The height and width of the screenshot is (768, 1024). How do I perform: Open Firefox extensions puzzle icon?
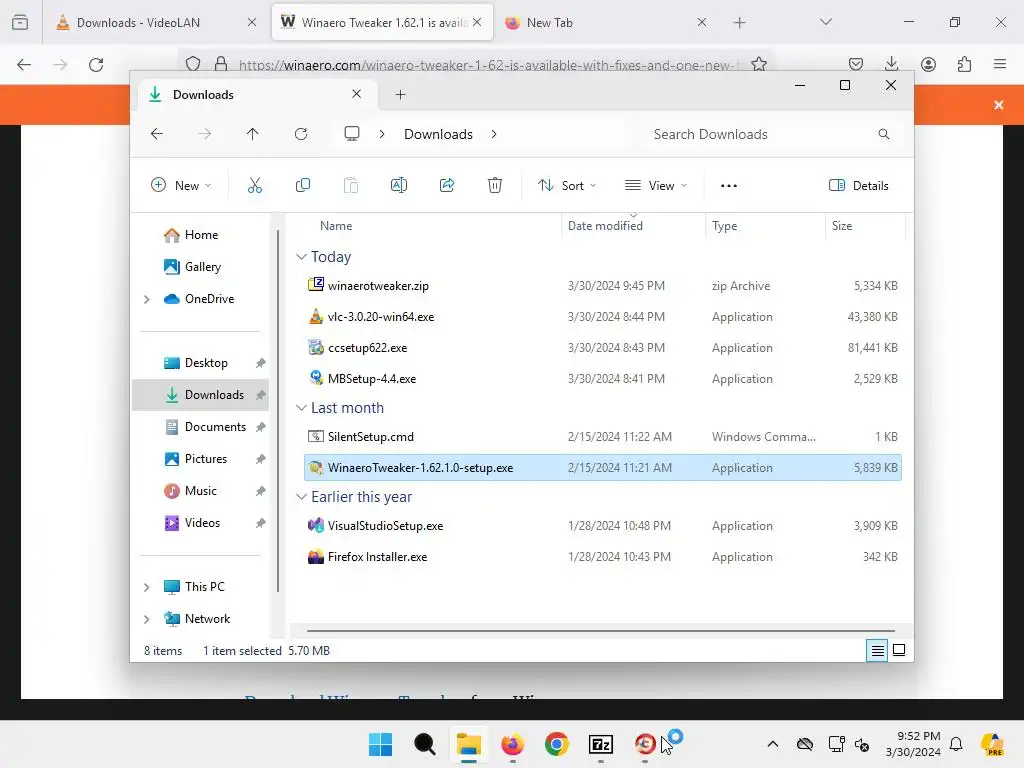click(x=964, y=64)
